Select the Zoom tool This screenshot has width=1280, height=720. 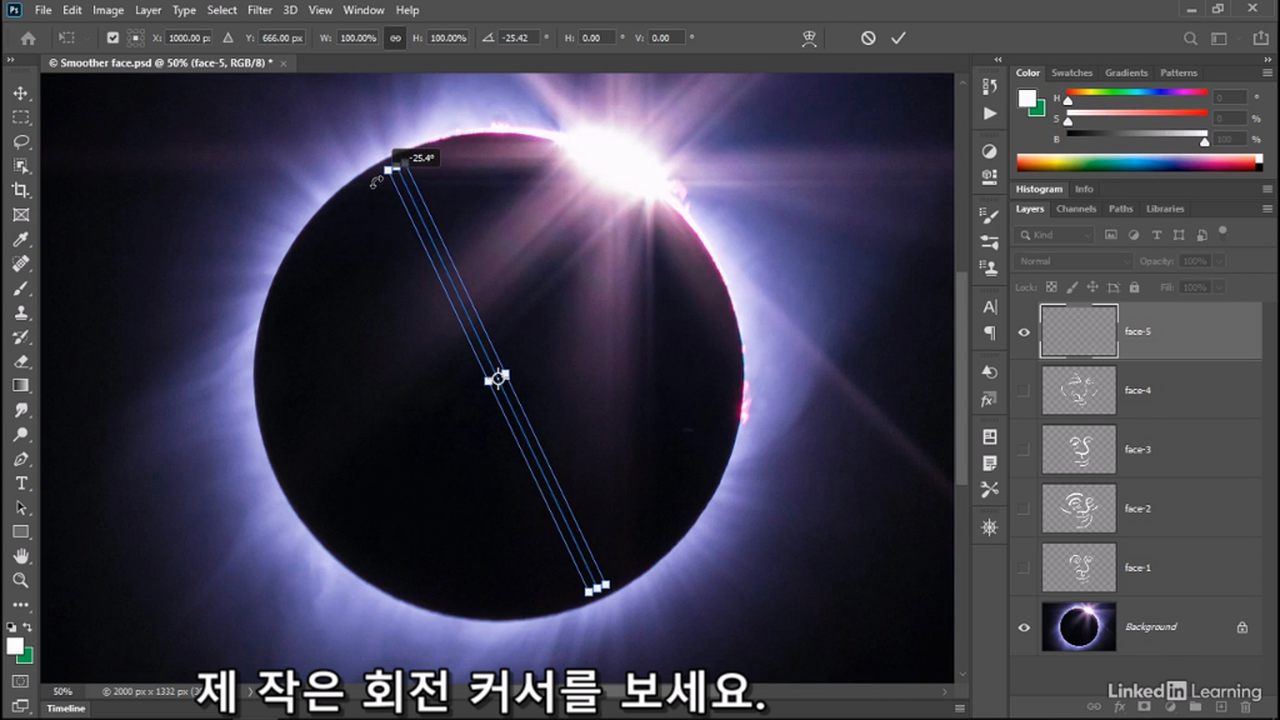[20, 580]
